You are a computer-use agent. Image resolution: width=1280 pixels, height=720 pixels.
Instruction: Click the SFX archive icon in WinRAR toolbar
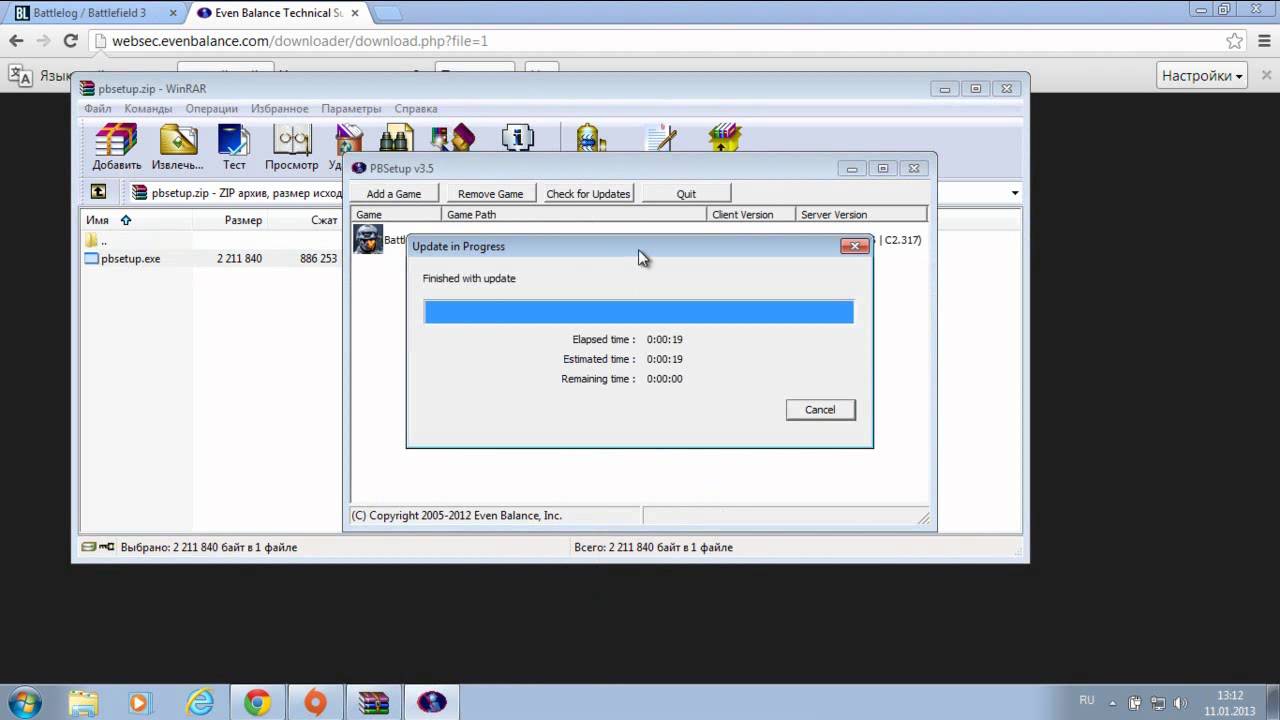(724, 138)
